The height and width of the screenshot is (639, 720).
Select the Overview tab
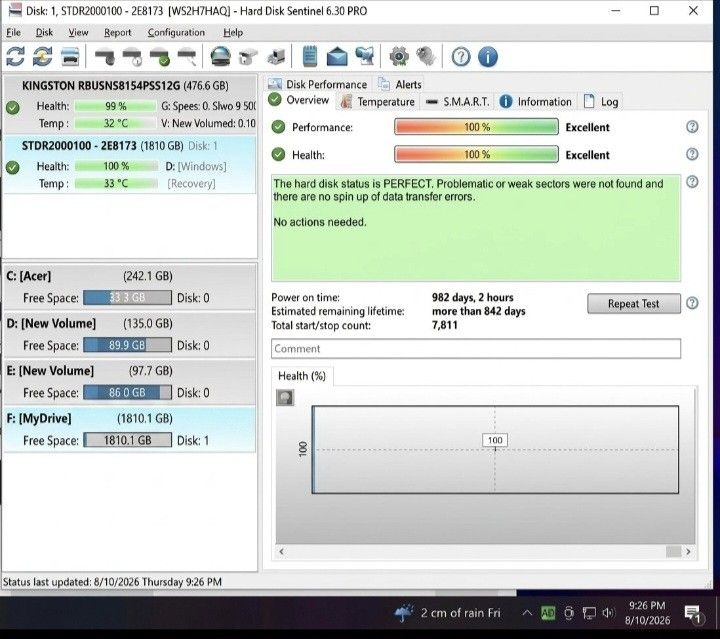[299, 100]
